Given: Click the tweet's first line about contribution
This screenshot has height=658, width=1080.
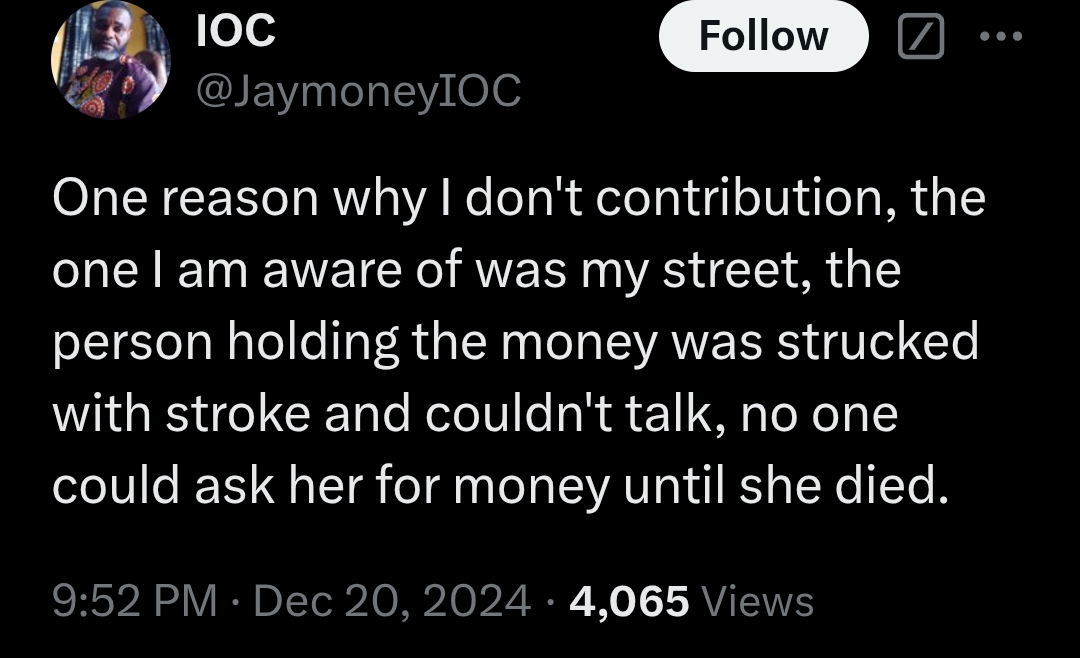Looking at the screenshot, I should click(519, 199).
